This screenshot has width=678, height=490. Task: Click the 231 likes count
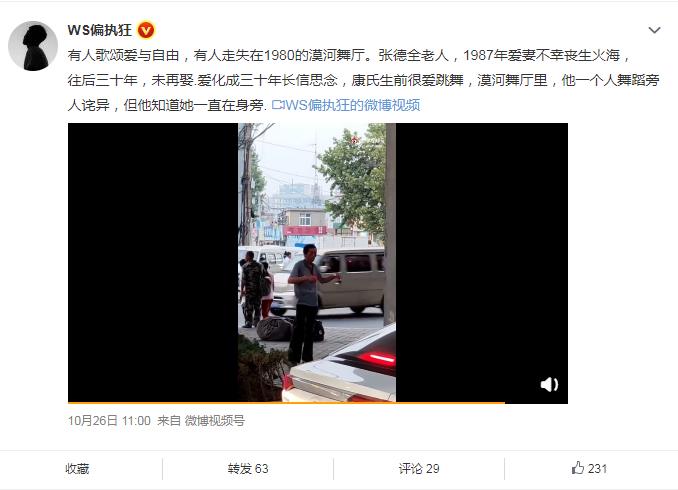[598, 468]
